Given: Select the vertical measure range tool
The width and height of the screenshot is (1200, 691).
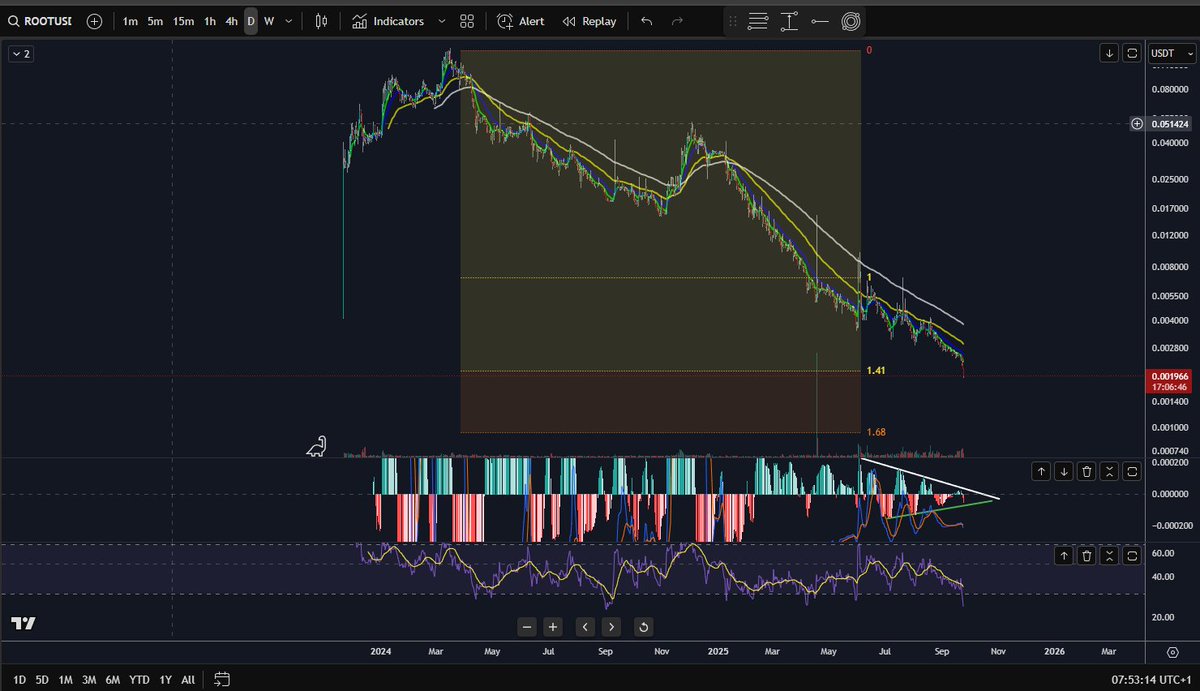Looking at the screenshot, I should [790, 21].
